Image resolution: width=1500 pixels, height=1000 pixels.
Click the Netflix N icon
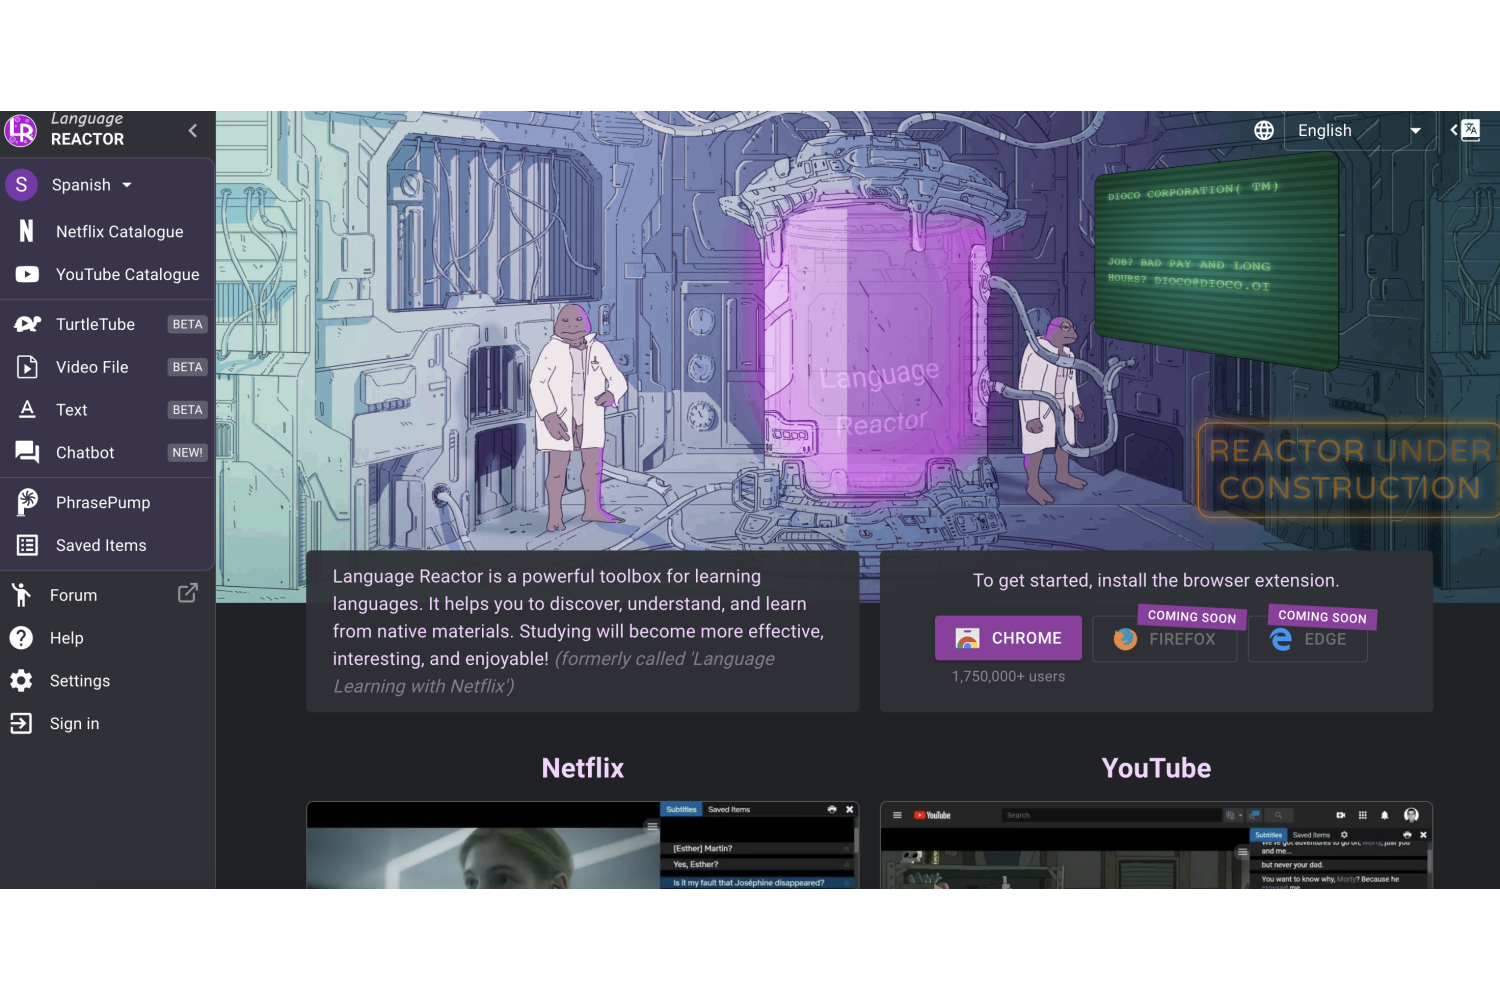[27, 231]
